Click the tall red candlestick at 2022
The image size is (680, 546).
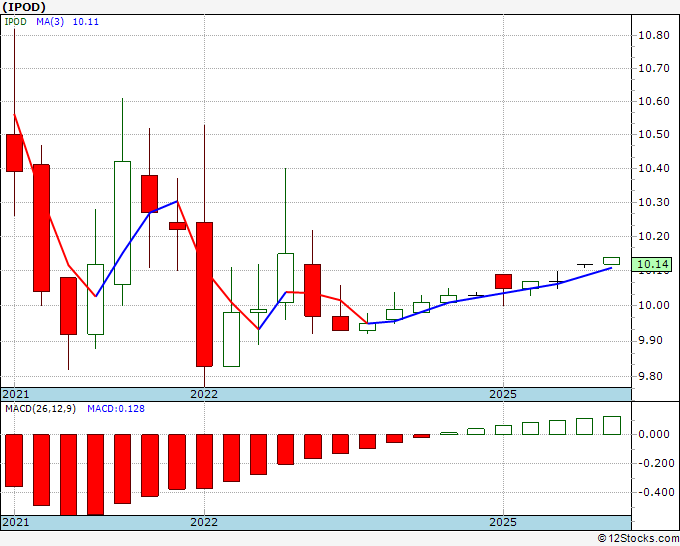point(204,294)
